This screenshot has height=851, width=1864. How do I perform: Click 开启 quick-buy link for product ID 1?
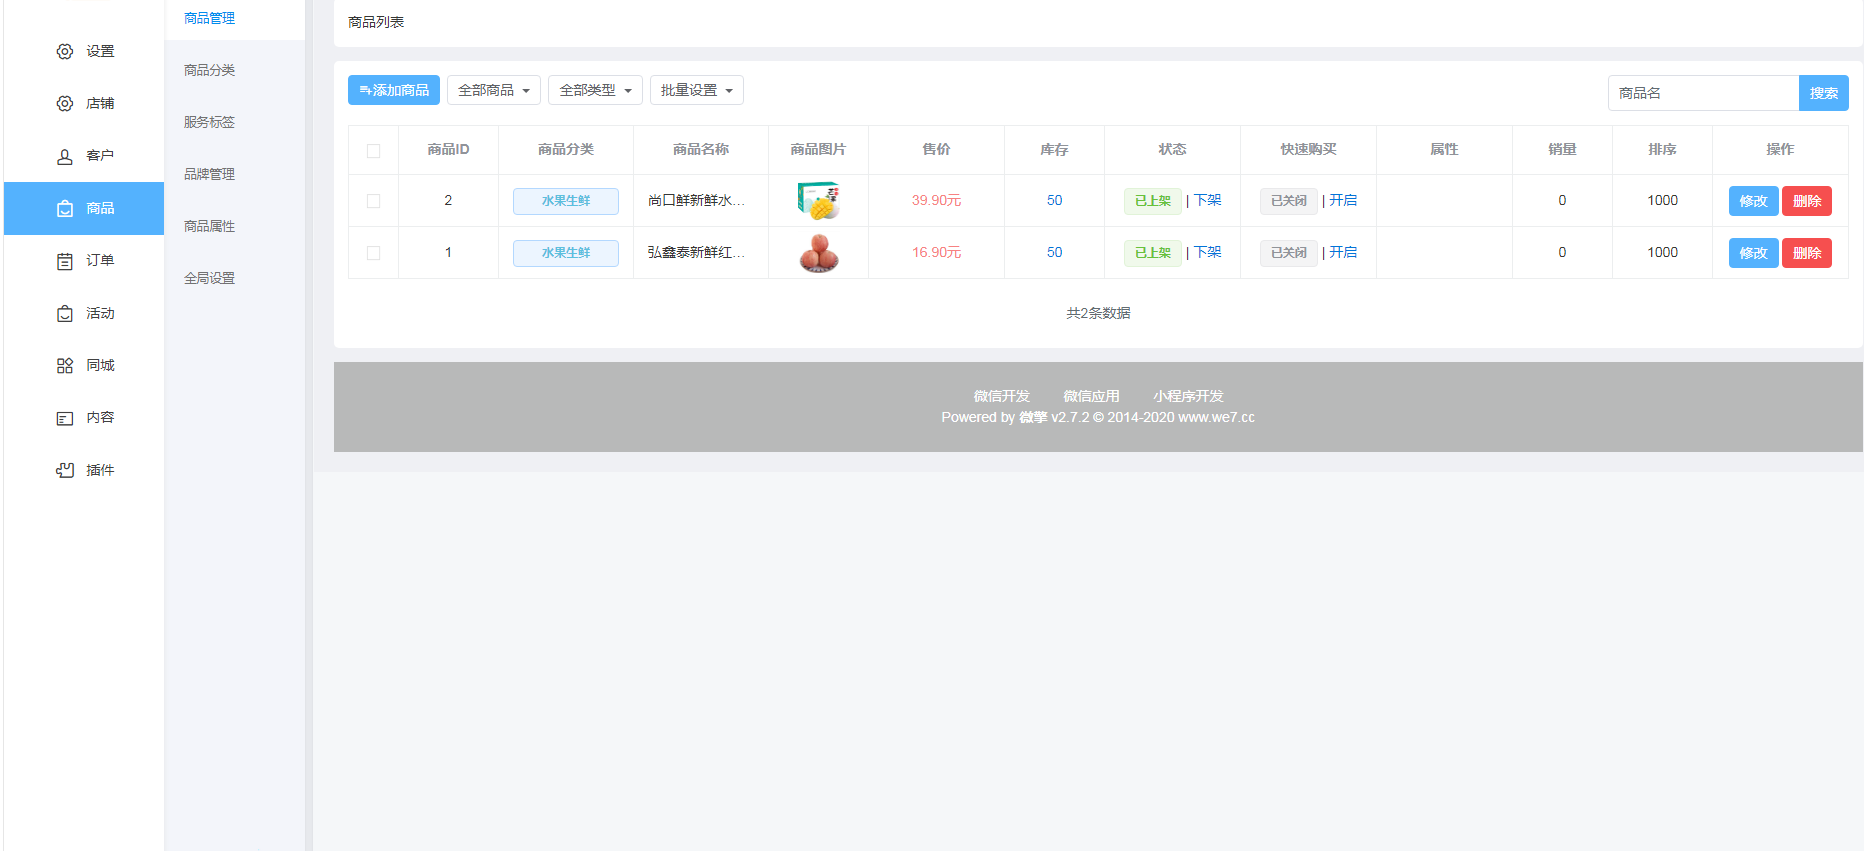1343,252
